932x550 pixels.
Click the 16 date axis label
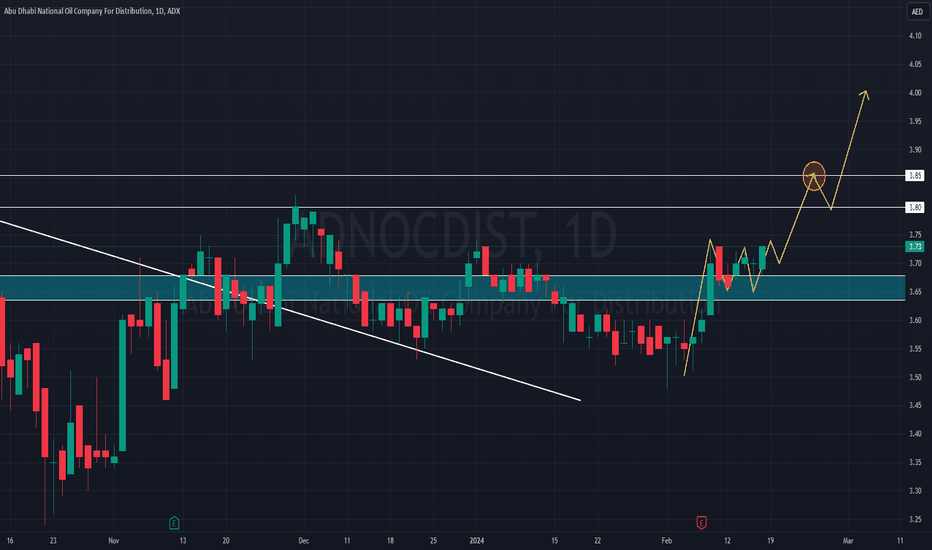10,540
